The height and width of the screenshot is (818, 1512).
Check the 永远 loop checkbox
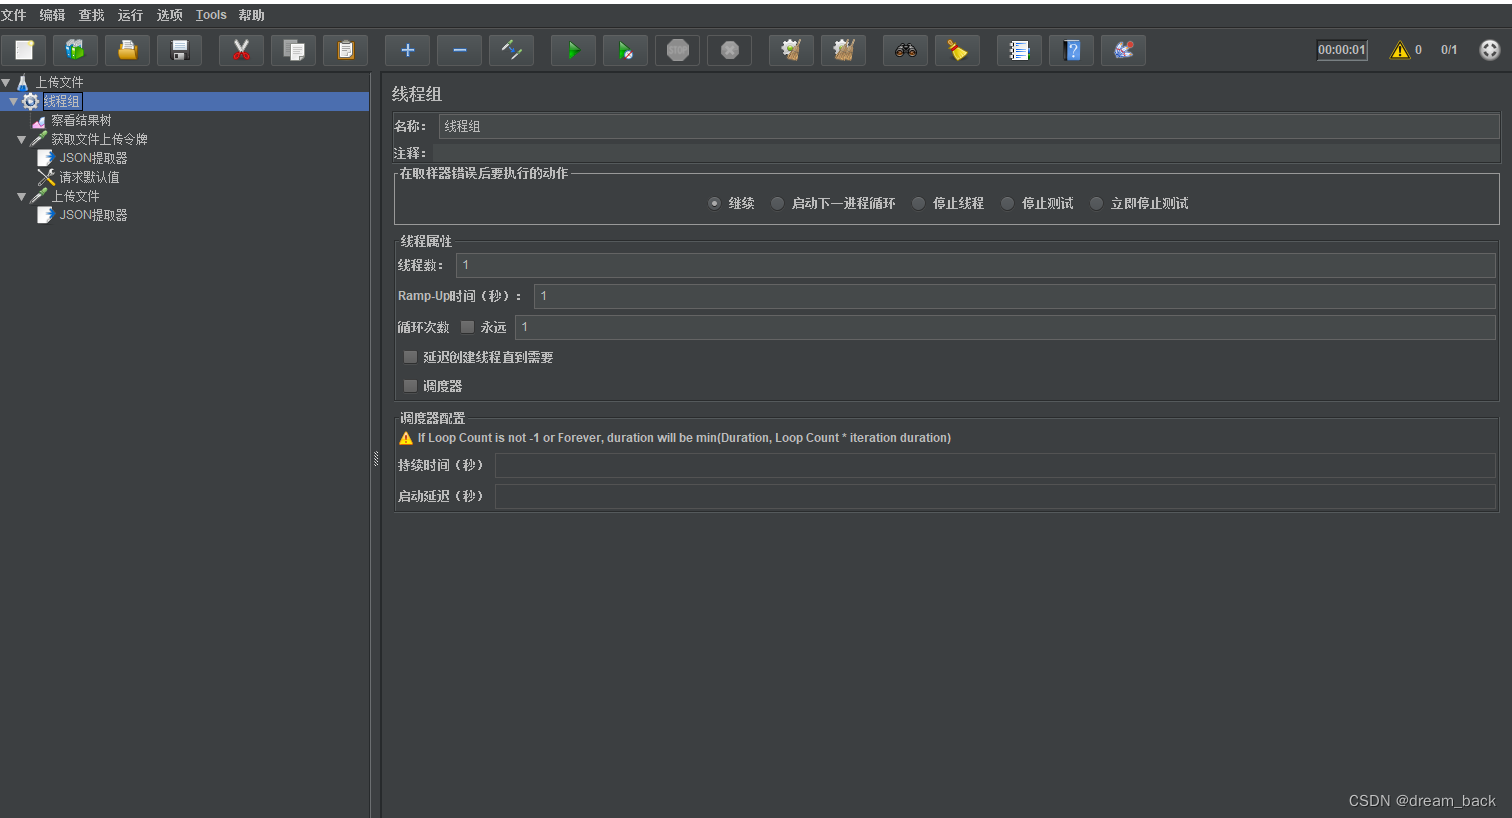[x=467, y=327]
